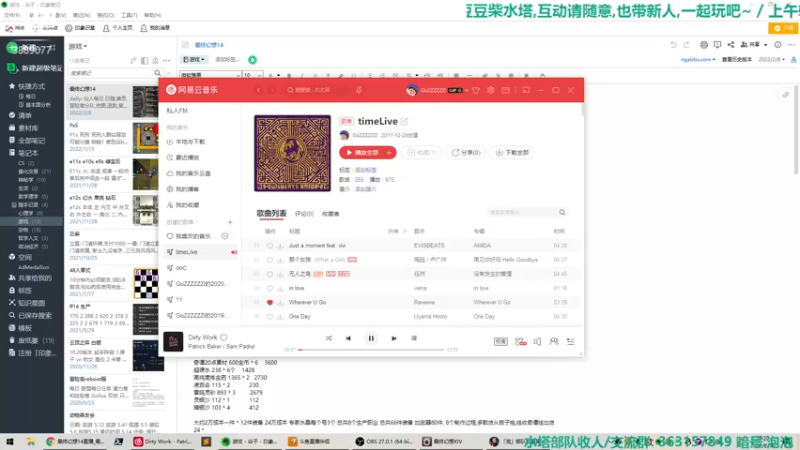The width and height of the screenshot is (800, 450).
Task: Click the add tag link
Action: (x=365, y=170)
